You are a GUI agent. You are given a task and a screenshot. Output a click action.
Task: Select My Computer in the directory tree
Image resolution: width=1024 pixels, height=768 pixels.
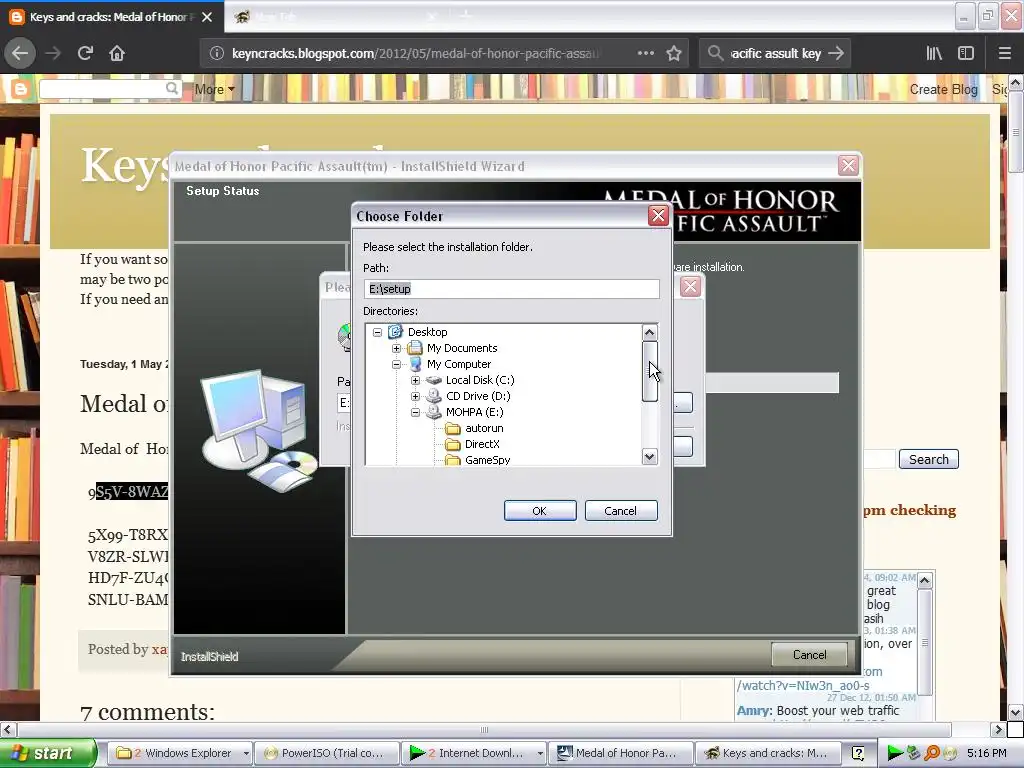[458, 364]
